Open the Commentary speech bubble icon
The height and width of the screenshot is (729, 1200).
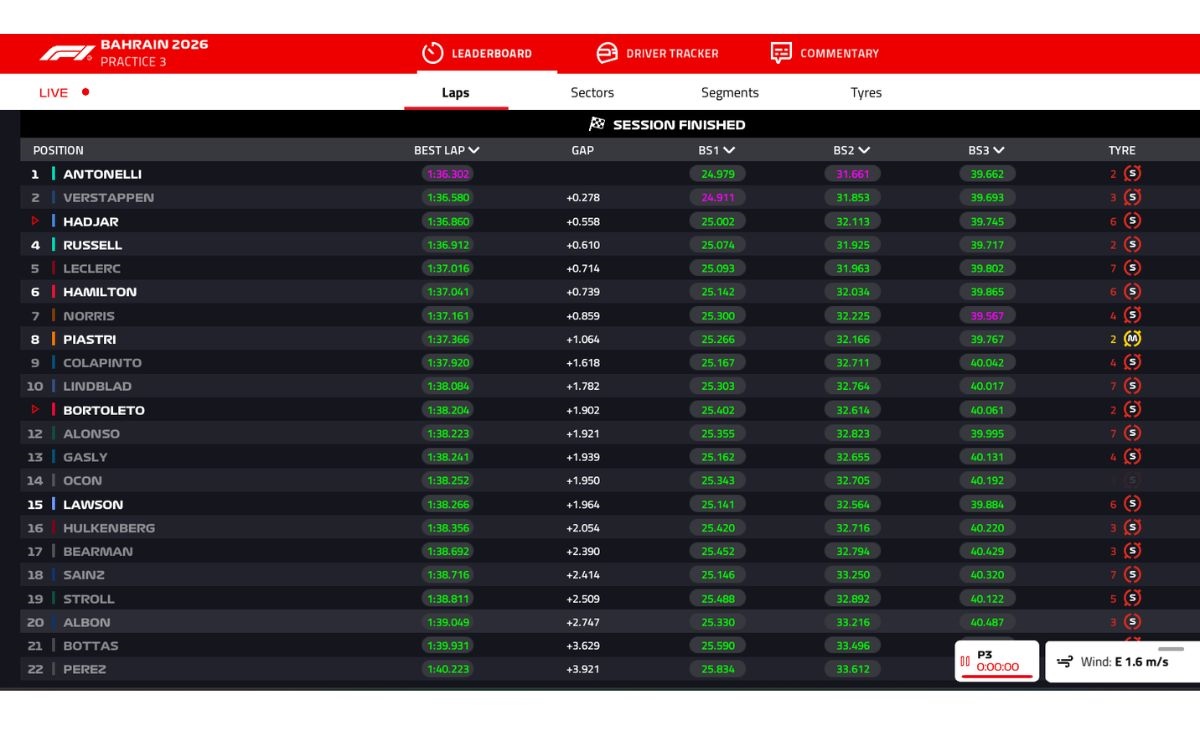coord(781,53)
